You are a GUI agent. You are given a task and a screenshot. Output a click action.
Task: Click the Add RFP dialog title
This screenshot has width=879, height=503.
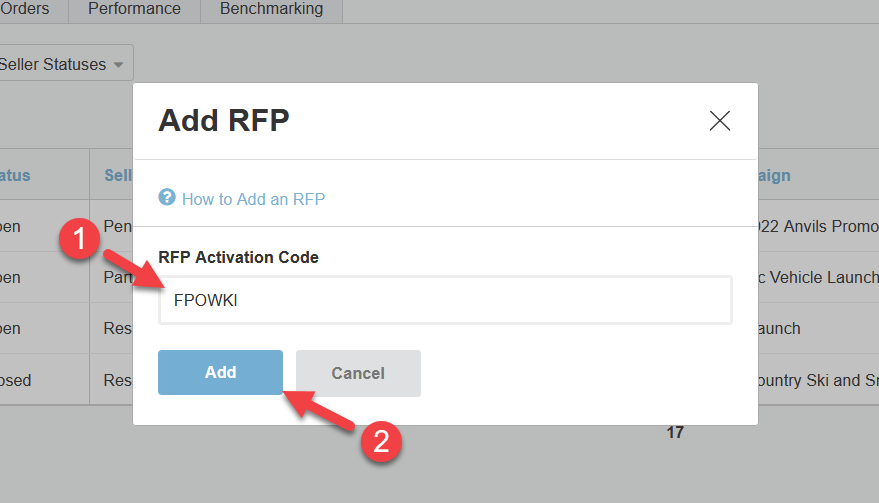click(224, 121)
